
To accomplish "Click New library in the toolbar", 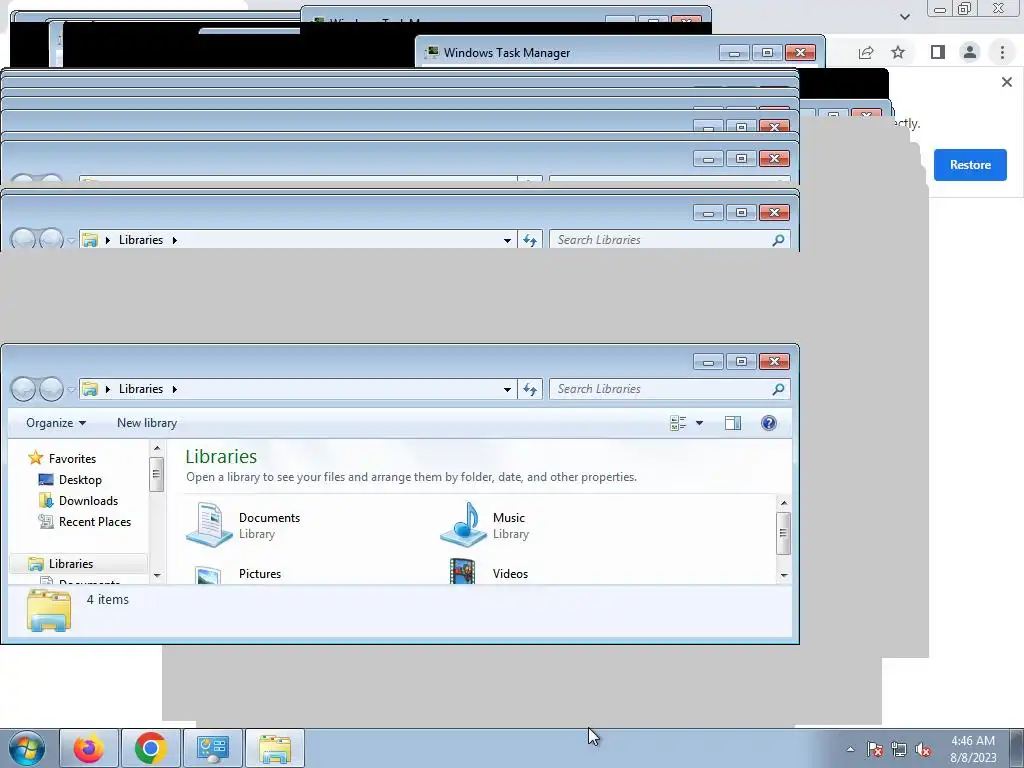I will click(x=147, y=423).
